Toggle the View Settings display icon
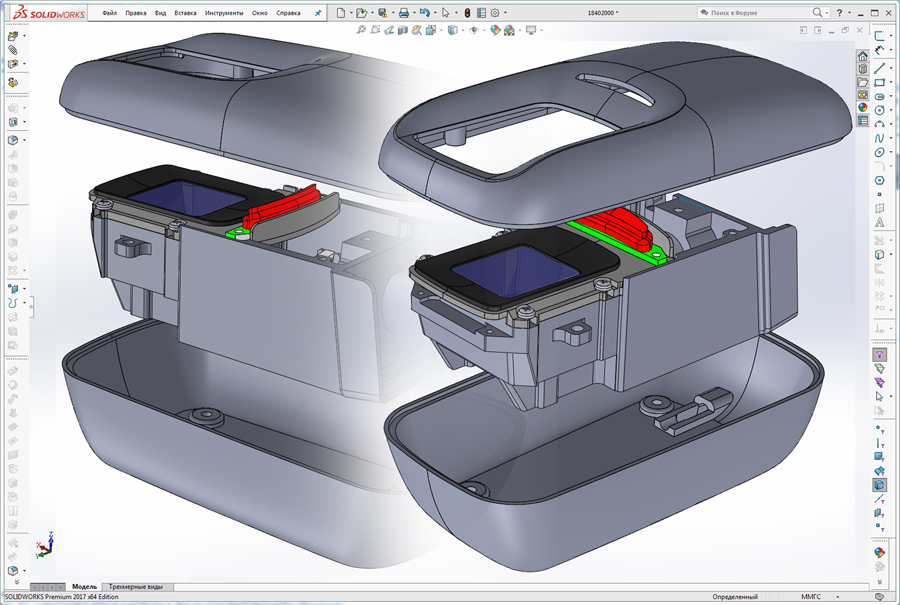The width and height of the screenshot is (900, 605). point(531,29)
